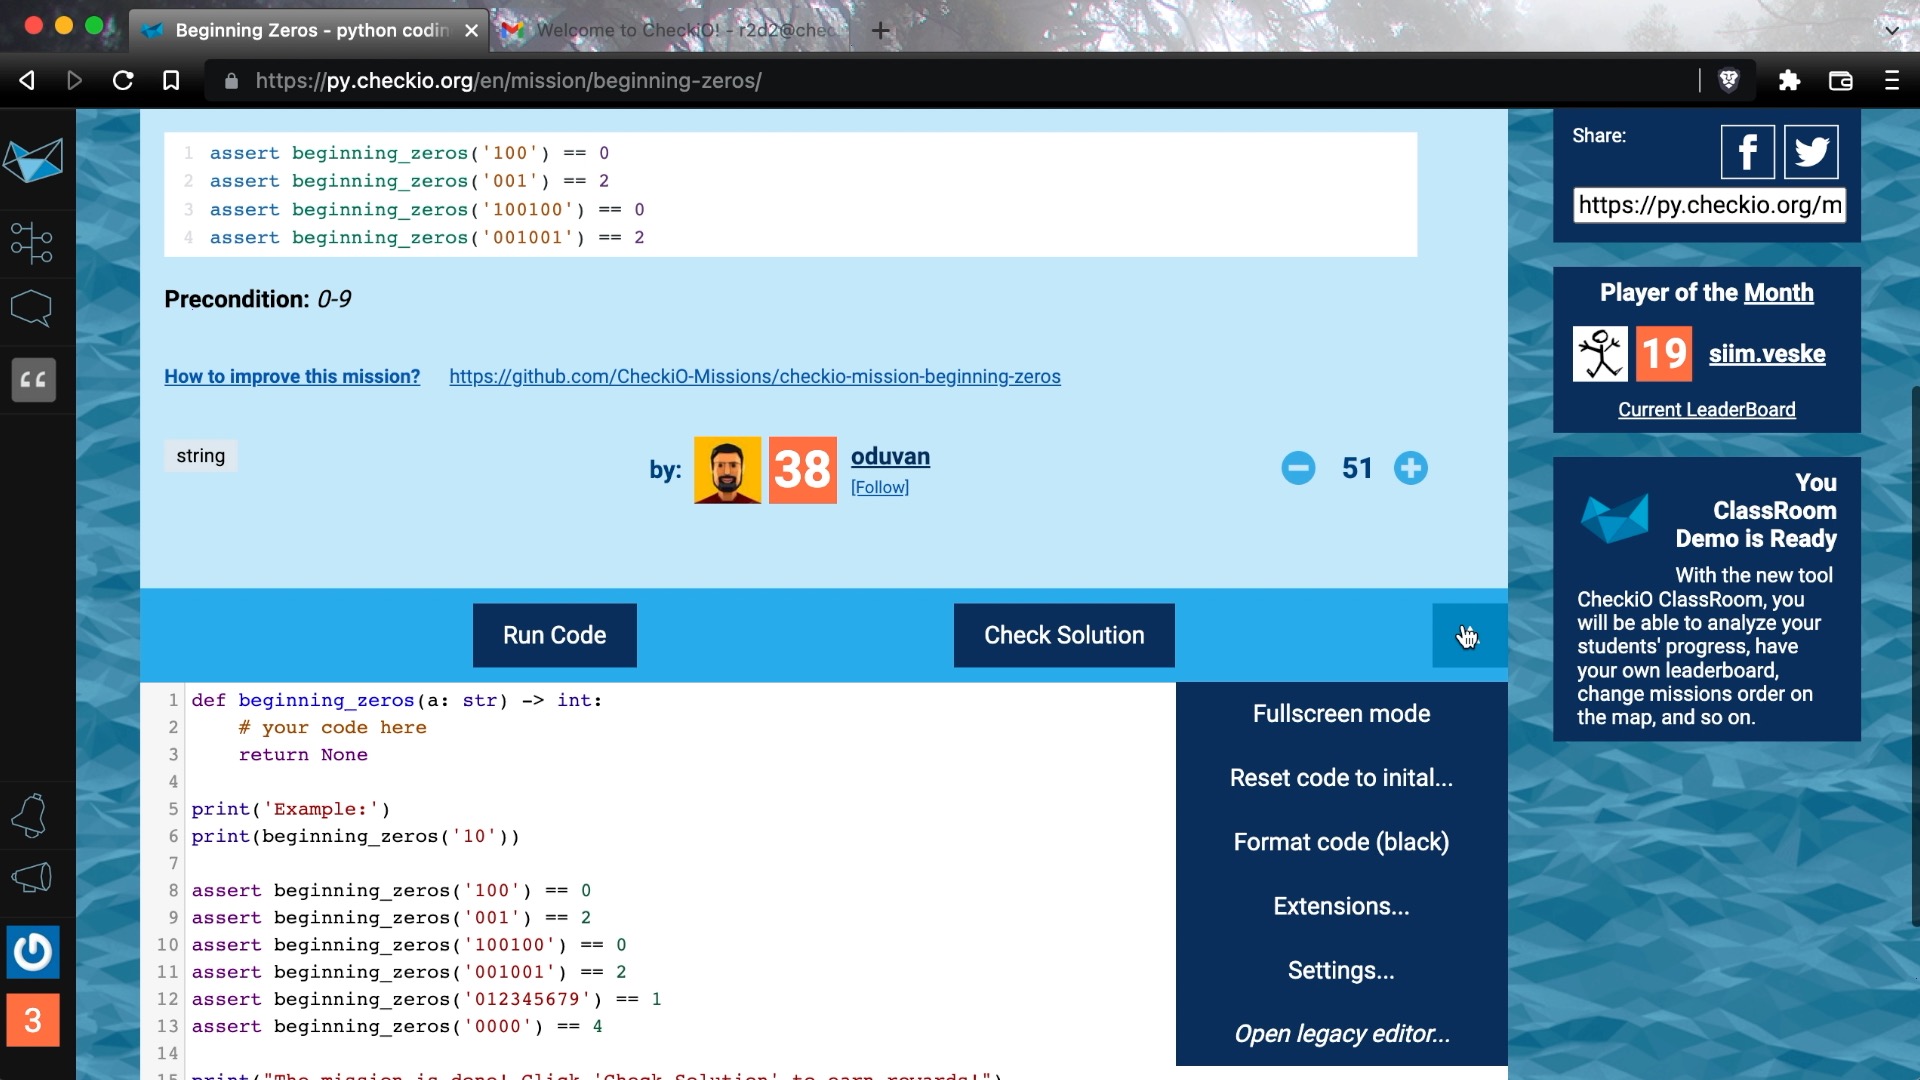The image size is (1920, 1080).
Task: Open the browser hamburger menu
Action: click(x=1891, y=80)
